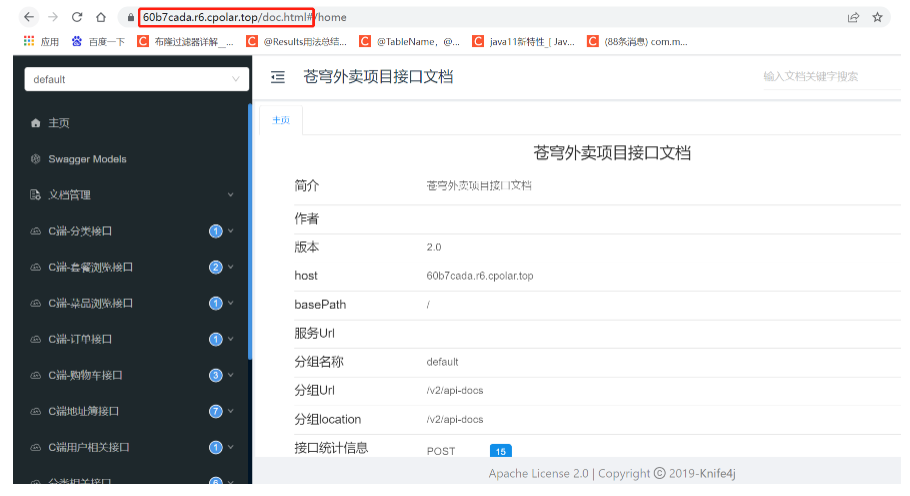This screenshot has height=496, width=910.
Task: Open the 百度一下 bookmark
Action: tap(98, 42)
